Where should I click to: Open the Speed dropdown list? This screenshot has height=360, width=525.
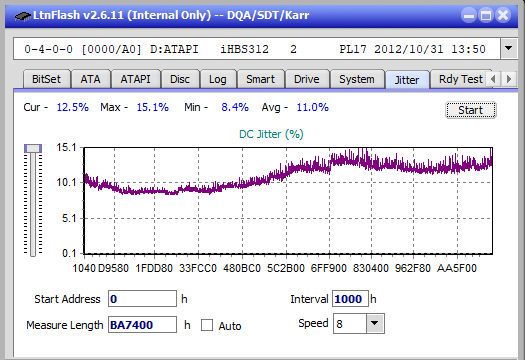click(375, 323)
